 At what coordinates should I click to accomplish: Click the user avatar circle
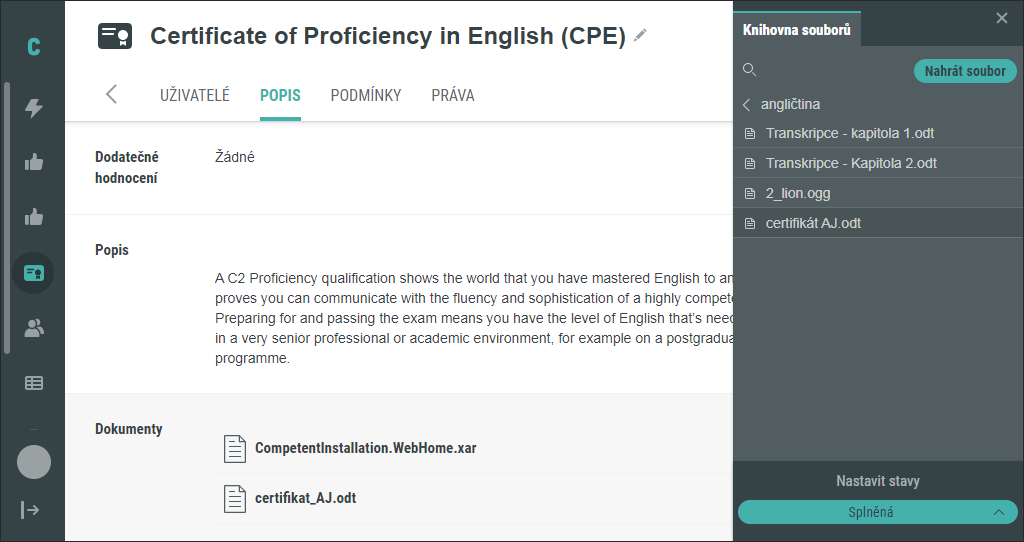tap(34, 462)
